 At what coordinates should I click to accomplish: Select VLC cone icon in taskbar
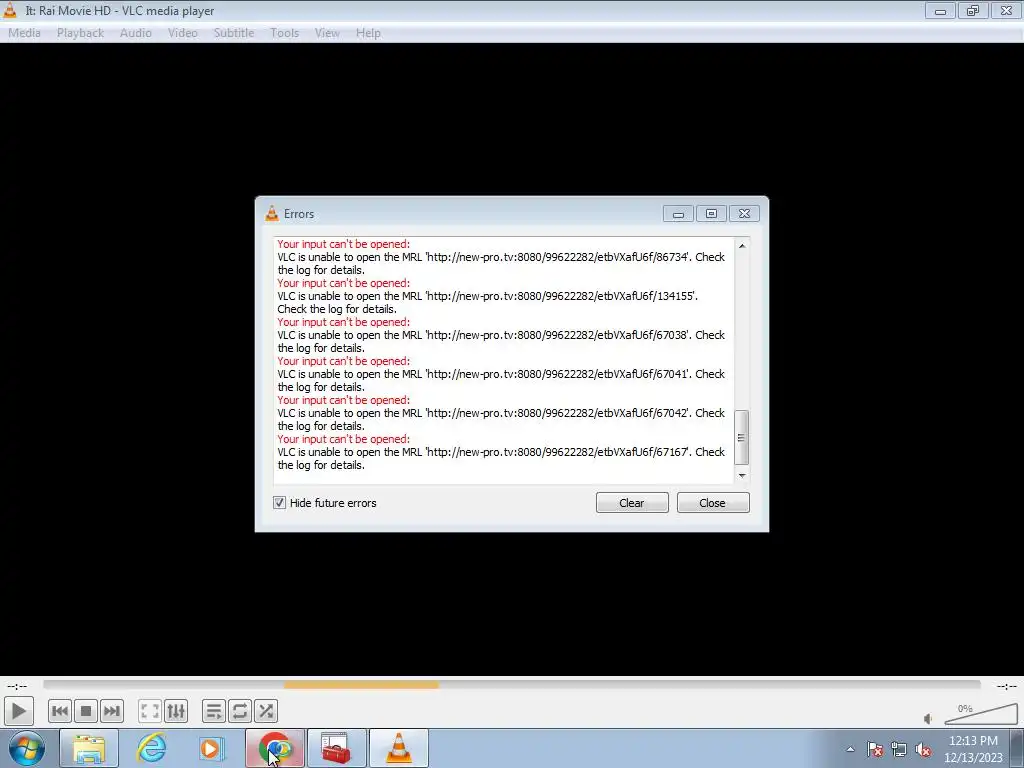click(398, 748)
